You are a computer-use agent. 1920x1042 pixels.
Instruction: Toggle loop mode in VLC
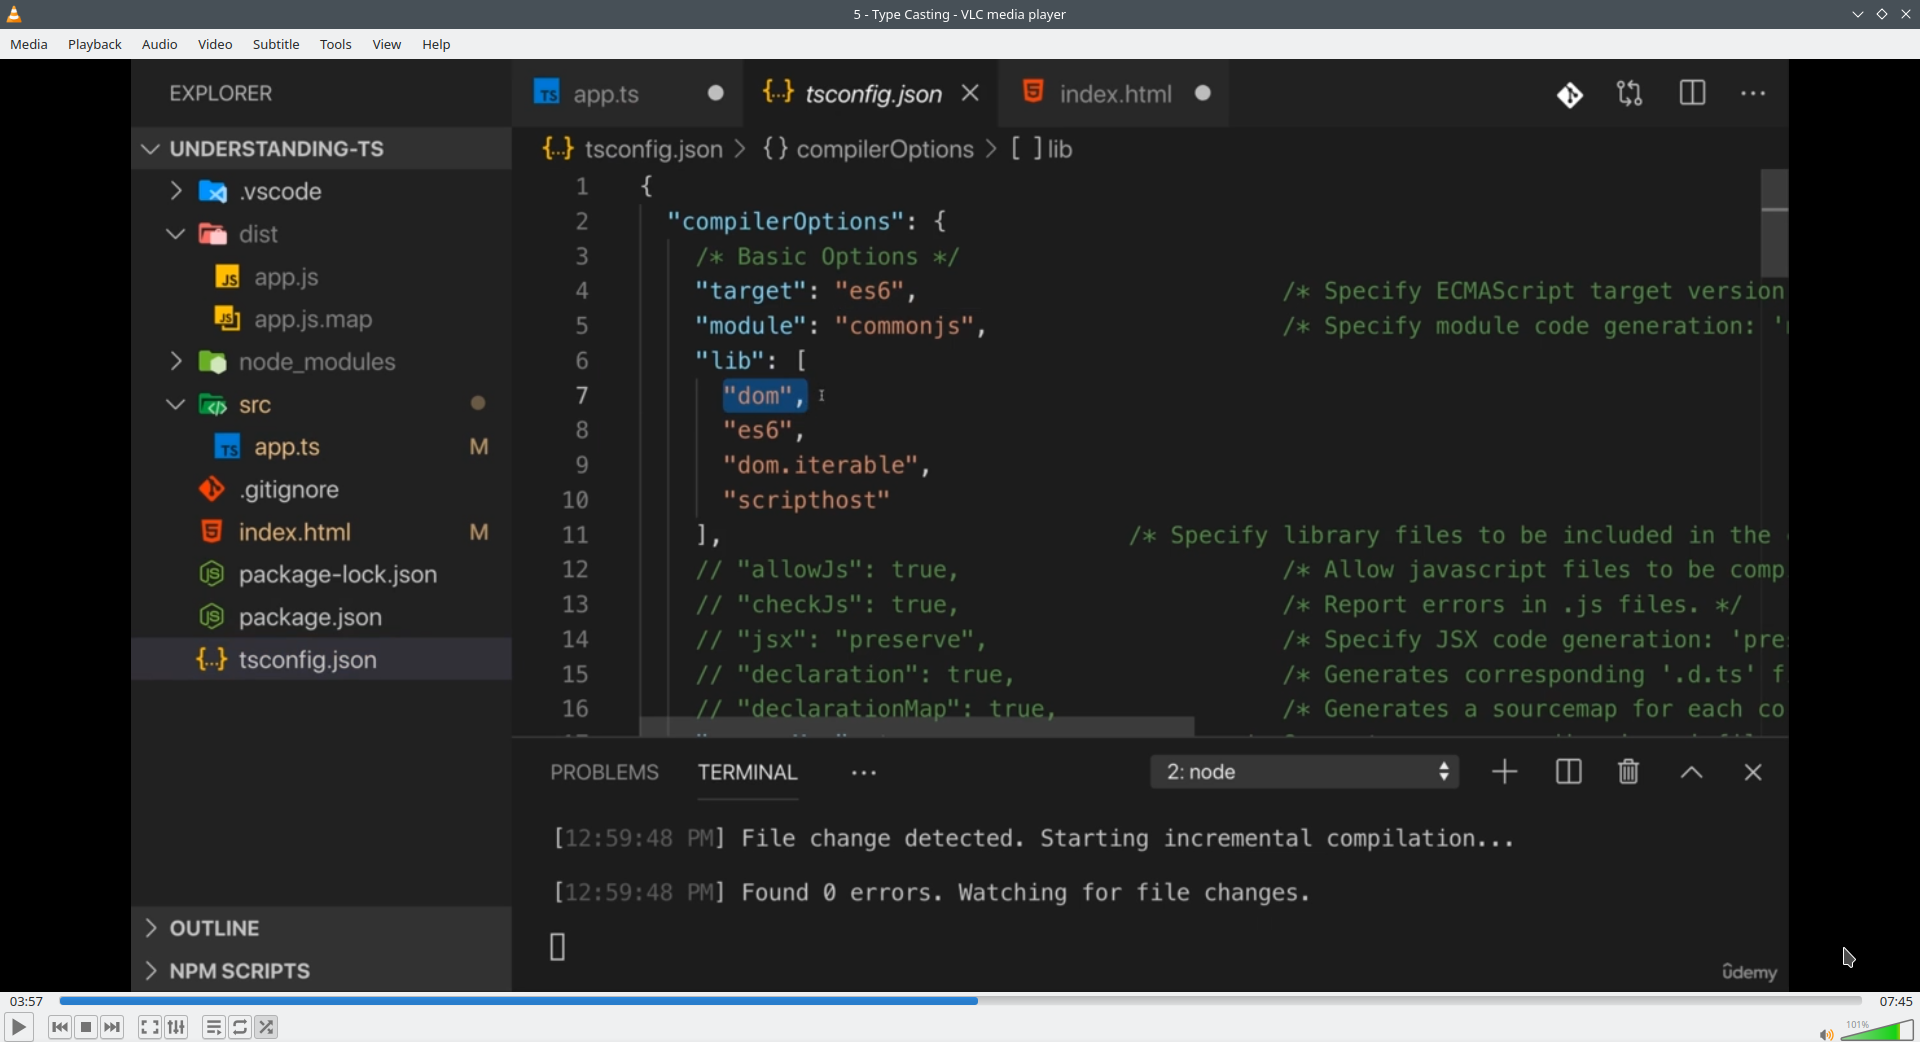click(240, 1027)
